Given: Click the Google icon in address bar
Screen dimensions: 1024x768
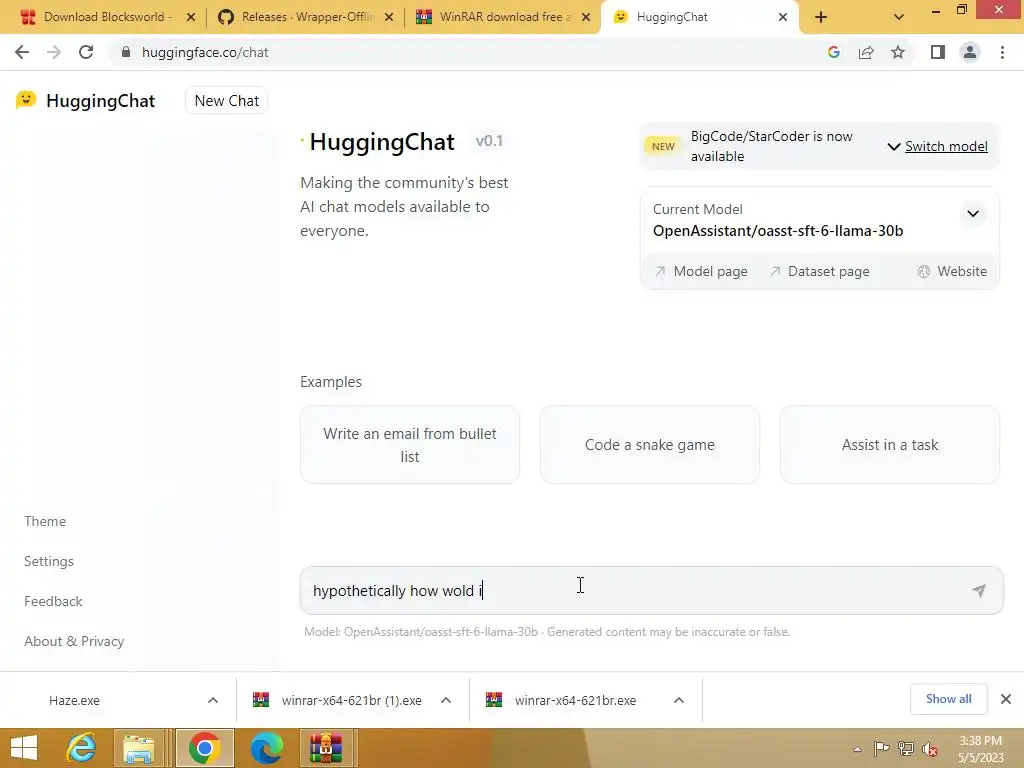Looking at the screenshot, I should 833,52.
